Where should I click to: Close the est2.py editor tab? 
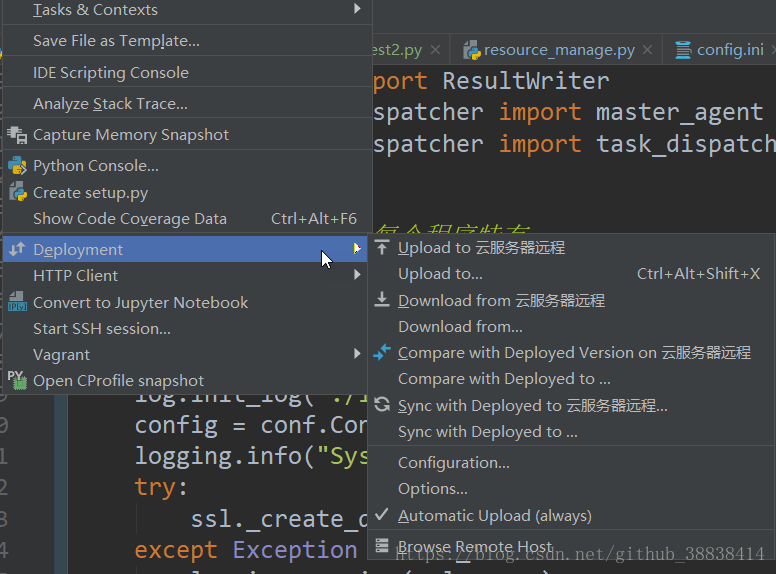pos(436,50)
